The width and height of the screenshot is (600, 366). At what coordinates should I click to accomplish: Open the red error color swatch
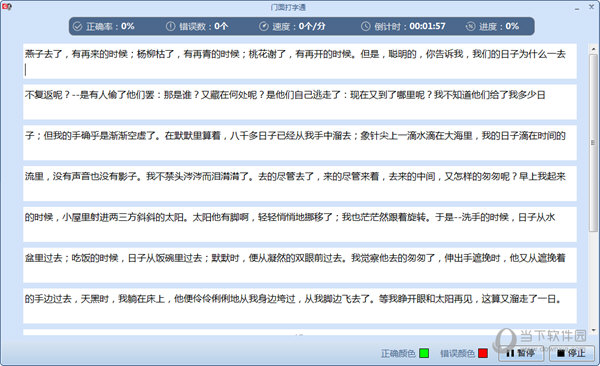483,353
